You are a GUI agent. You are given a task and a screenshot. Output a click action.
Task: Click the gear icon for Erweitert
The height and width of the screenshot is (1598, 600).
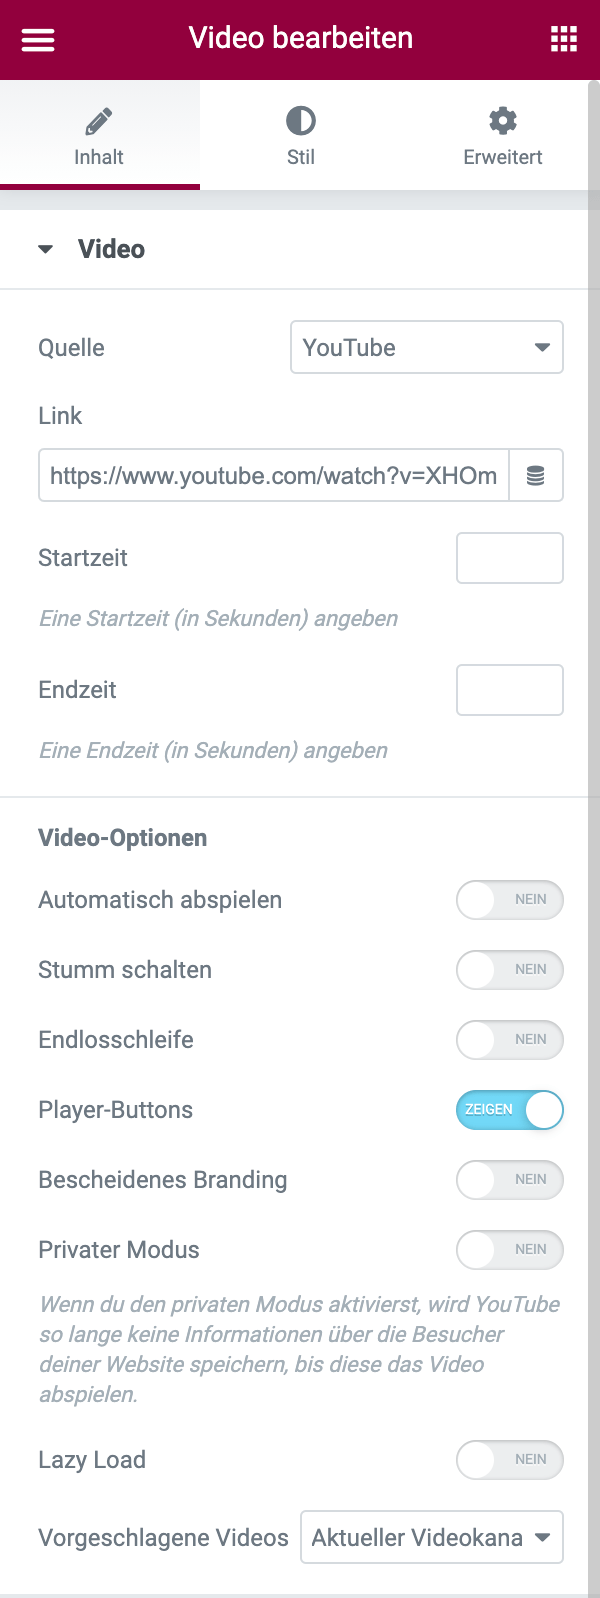(x=502, y=122)
